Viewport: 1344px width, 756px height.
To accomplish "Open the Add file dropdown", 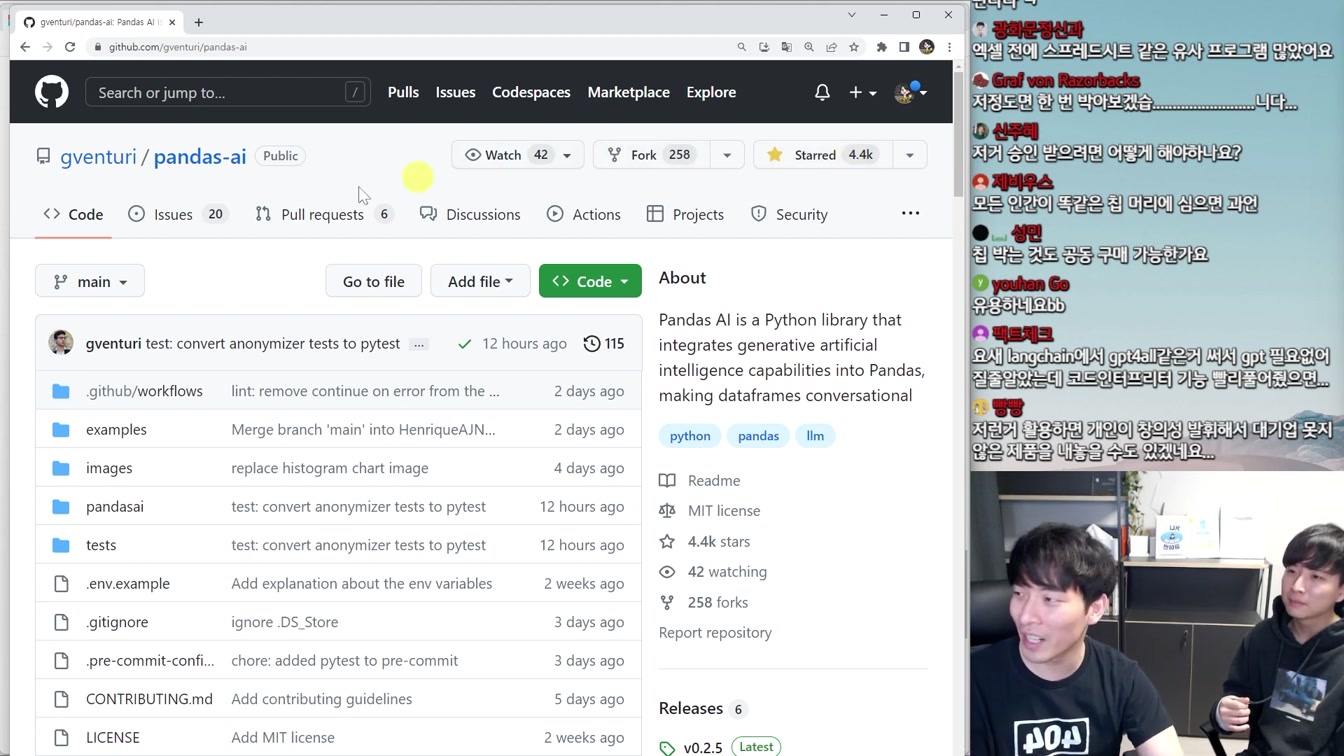I will (480, 281).
